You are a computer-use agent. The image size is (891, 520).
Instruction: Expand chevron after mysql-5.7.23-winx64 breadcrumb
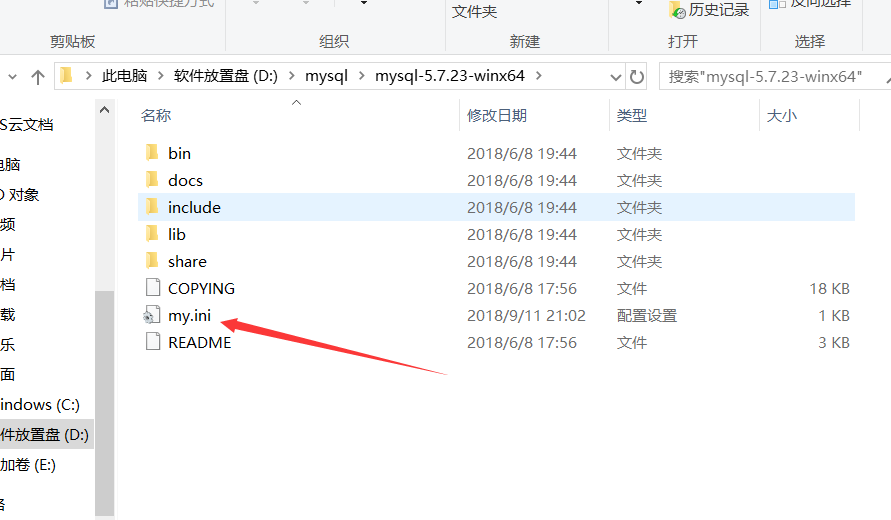pyautogui.click(x=539, y=76)
